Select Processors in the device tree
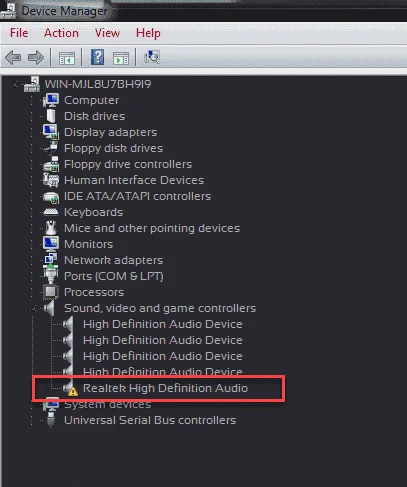 point(94,292)
